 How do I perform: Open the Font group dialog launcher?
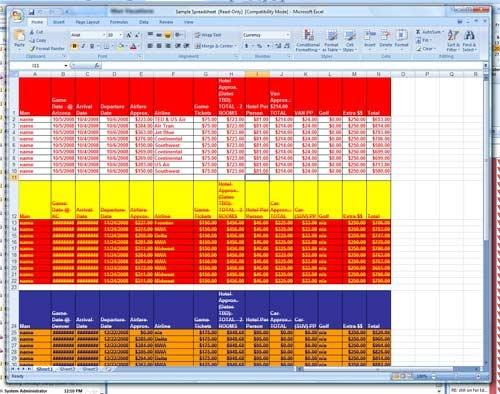tap(140, 56)
